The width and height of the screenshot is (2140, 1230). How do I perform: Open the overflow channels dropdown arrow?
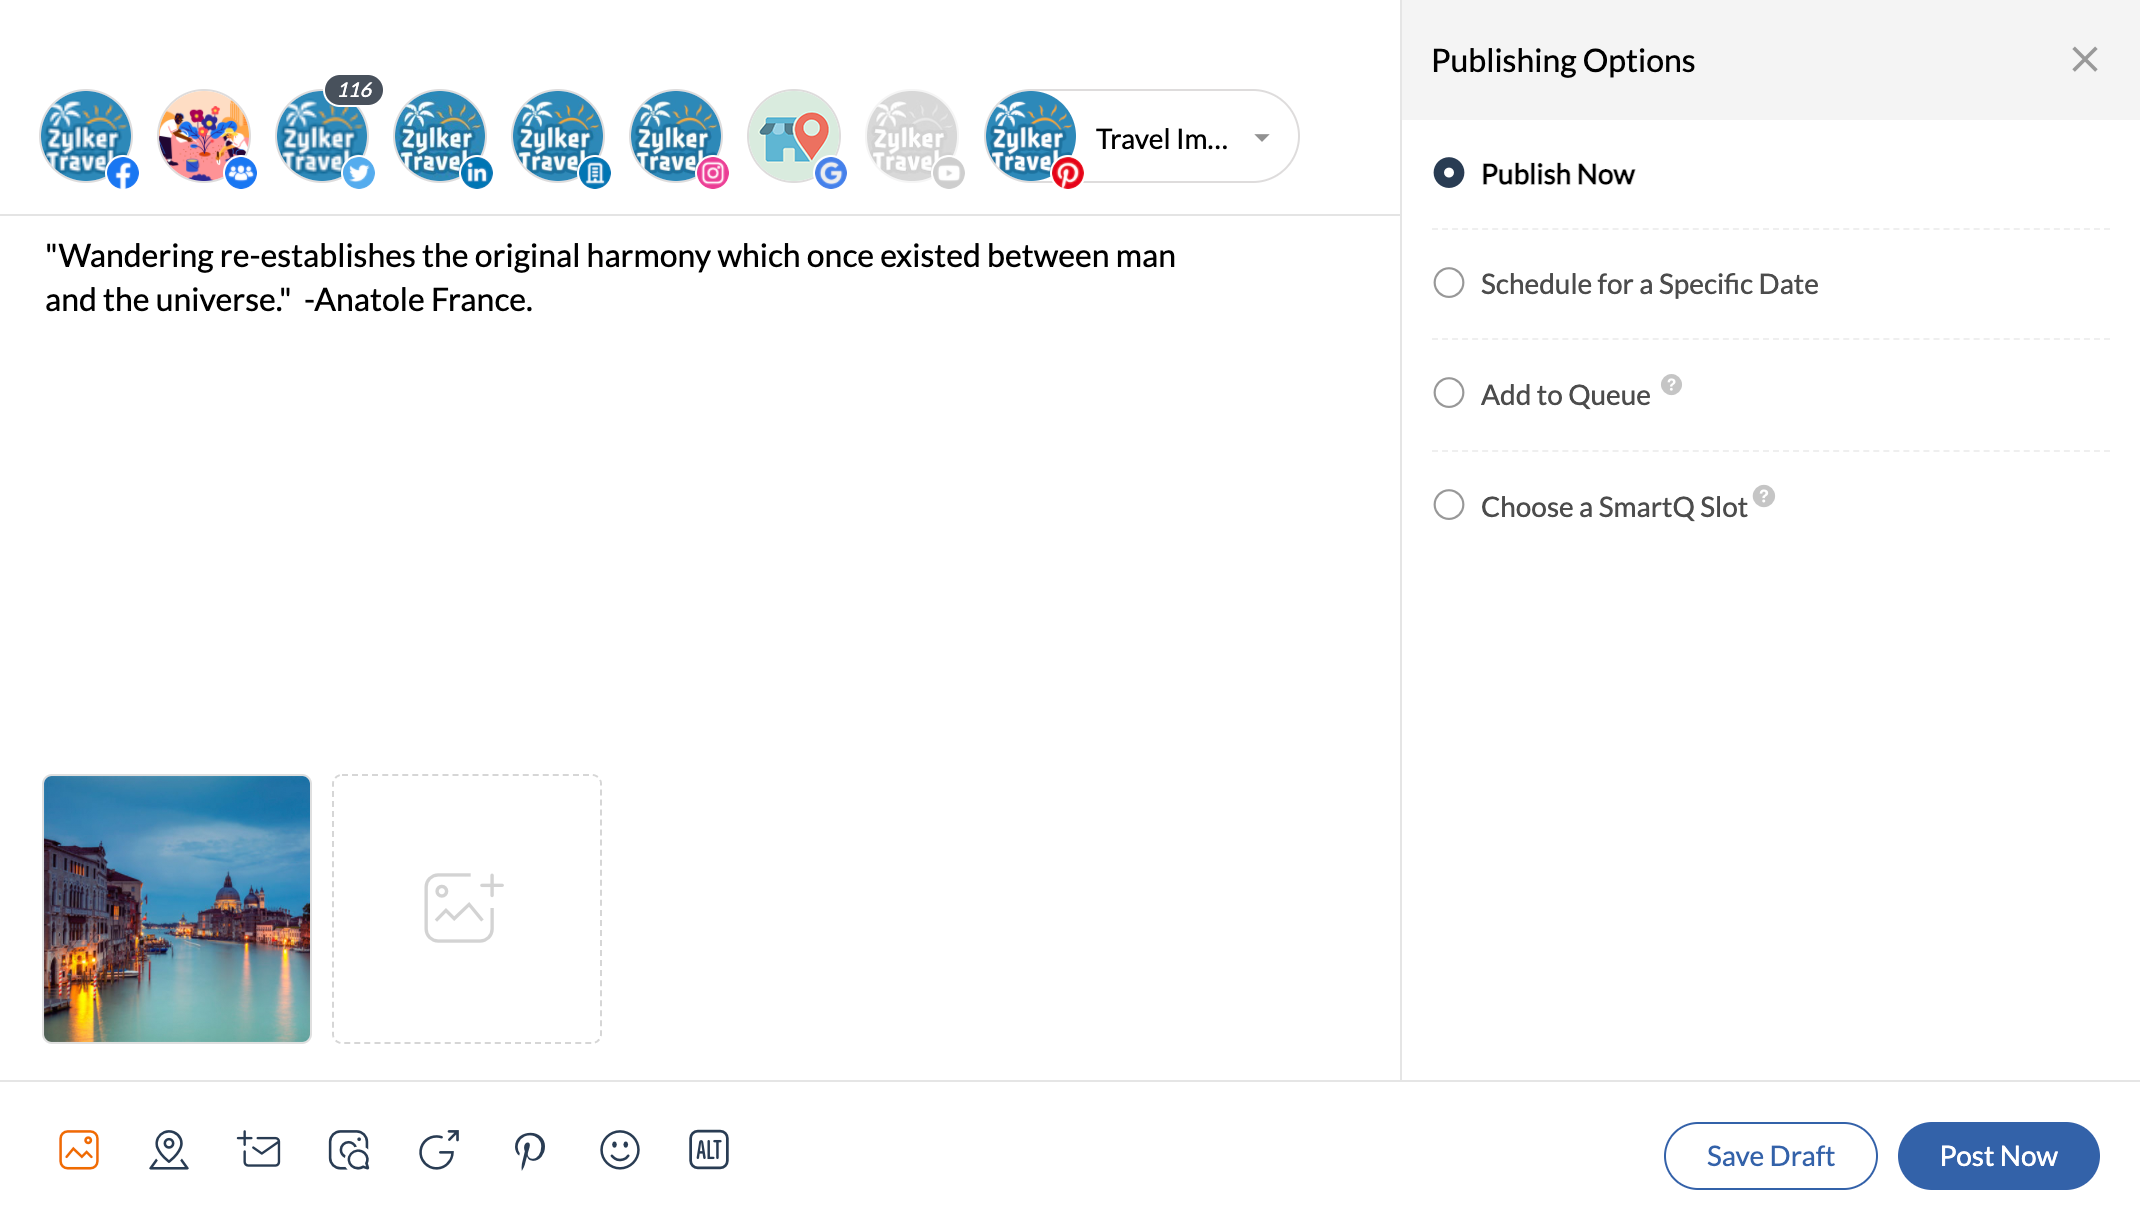tap(1261, 138)
